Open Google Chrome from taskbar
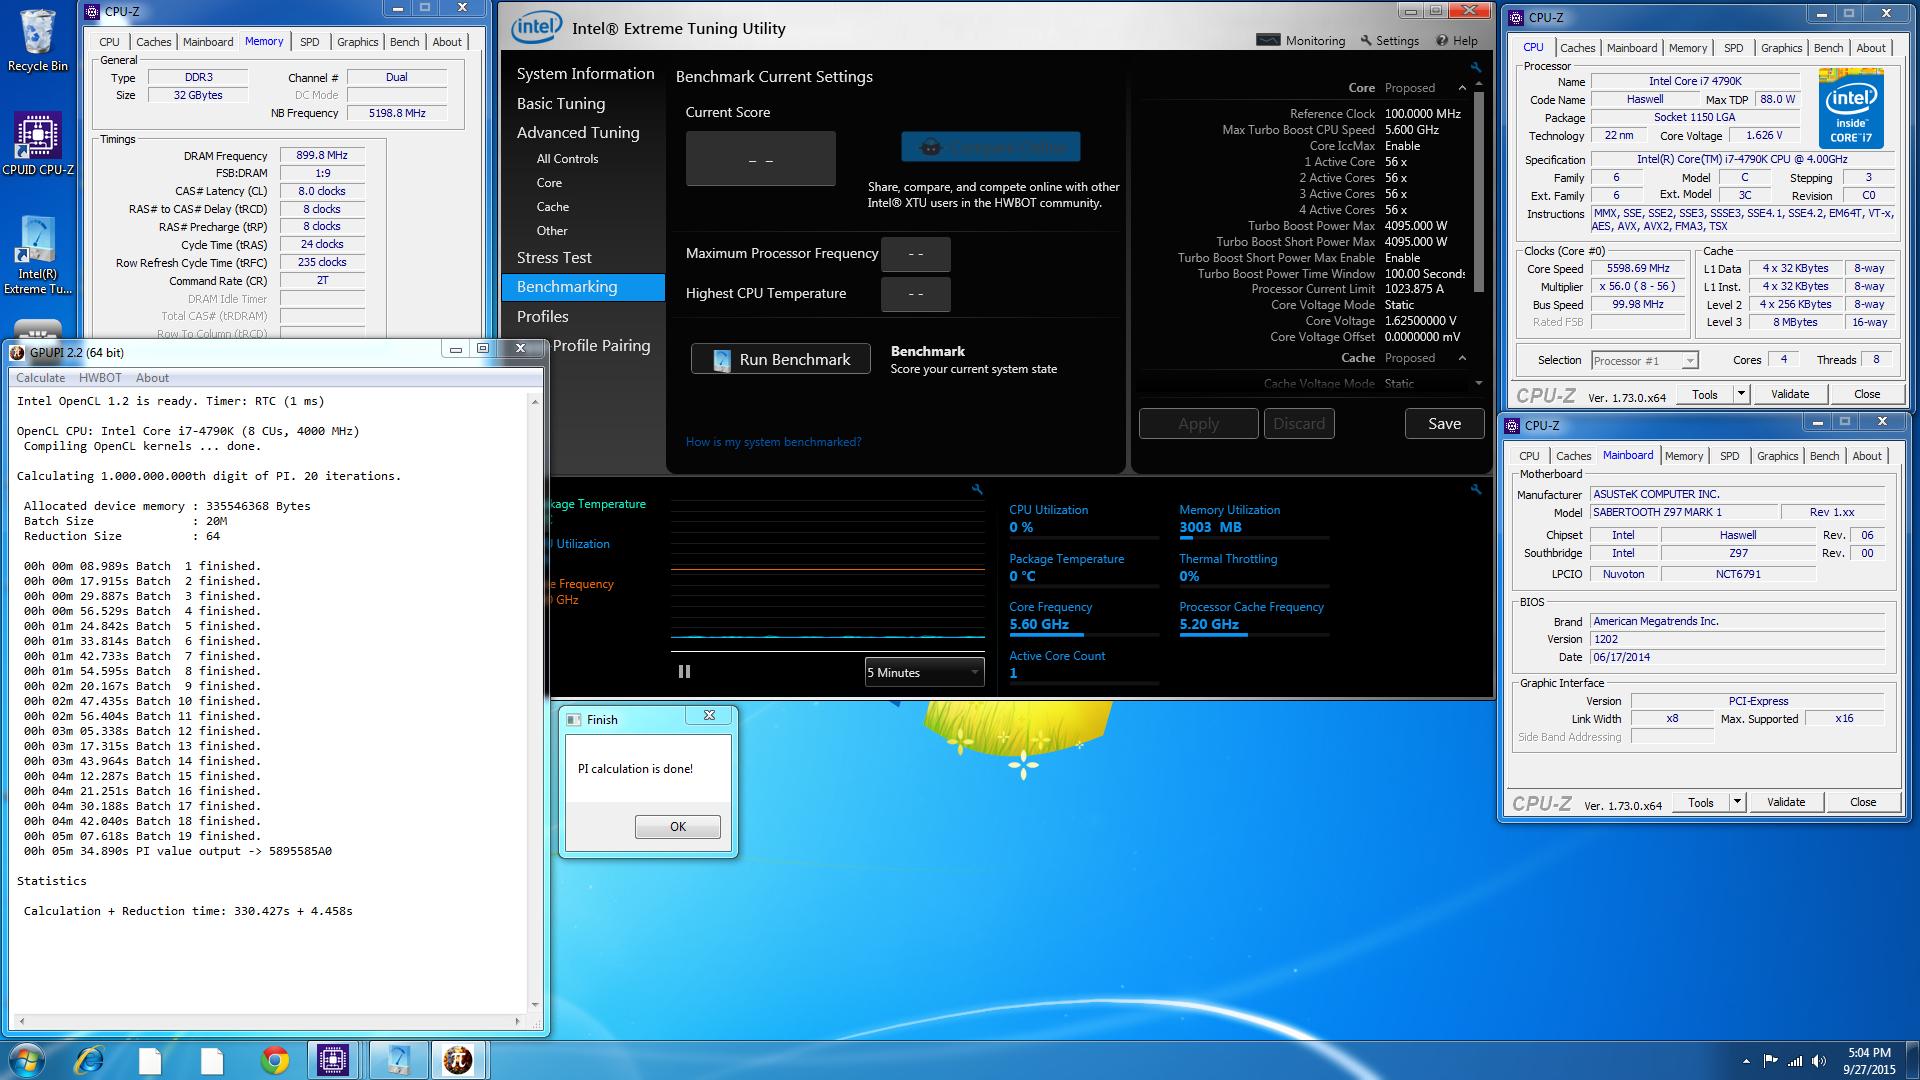 (x=274, y=1060)
